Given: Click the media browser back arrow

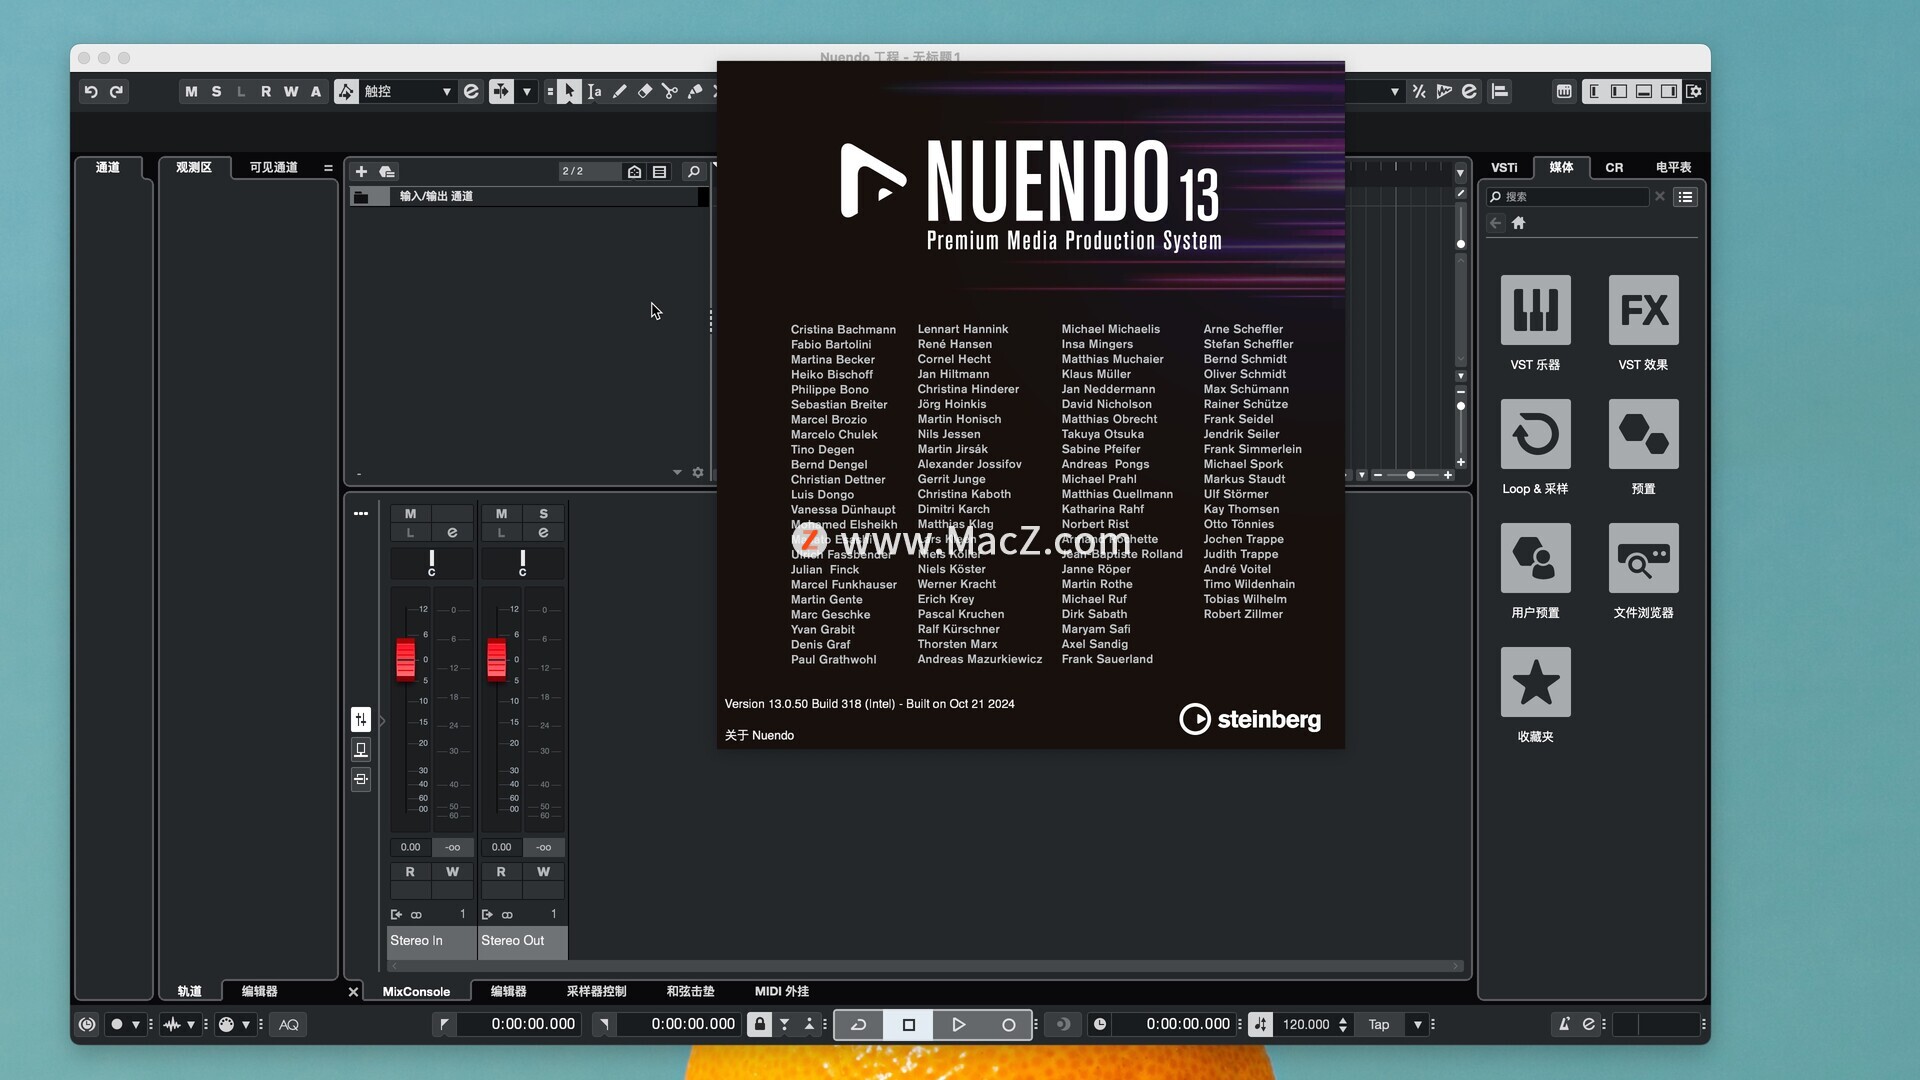Looking at the screenshot, I should [1496, 223].
